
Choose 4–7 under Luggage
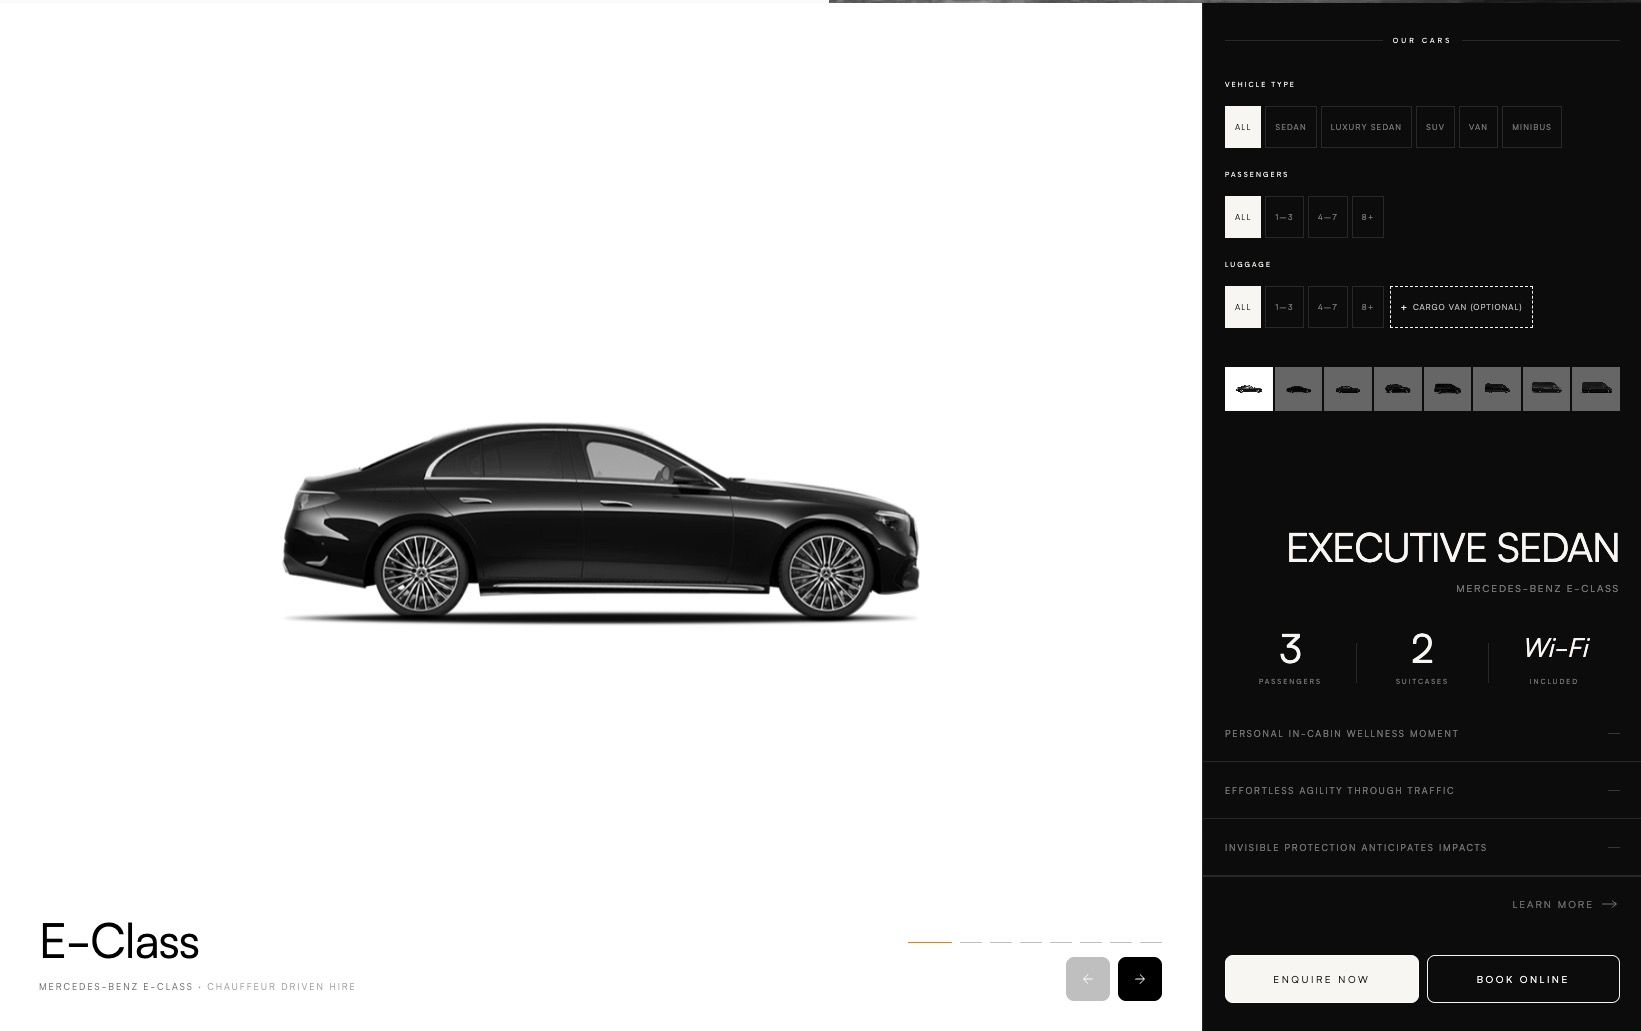click(1327, 307)
